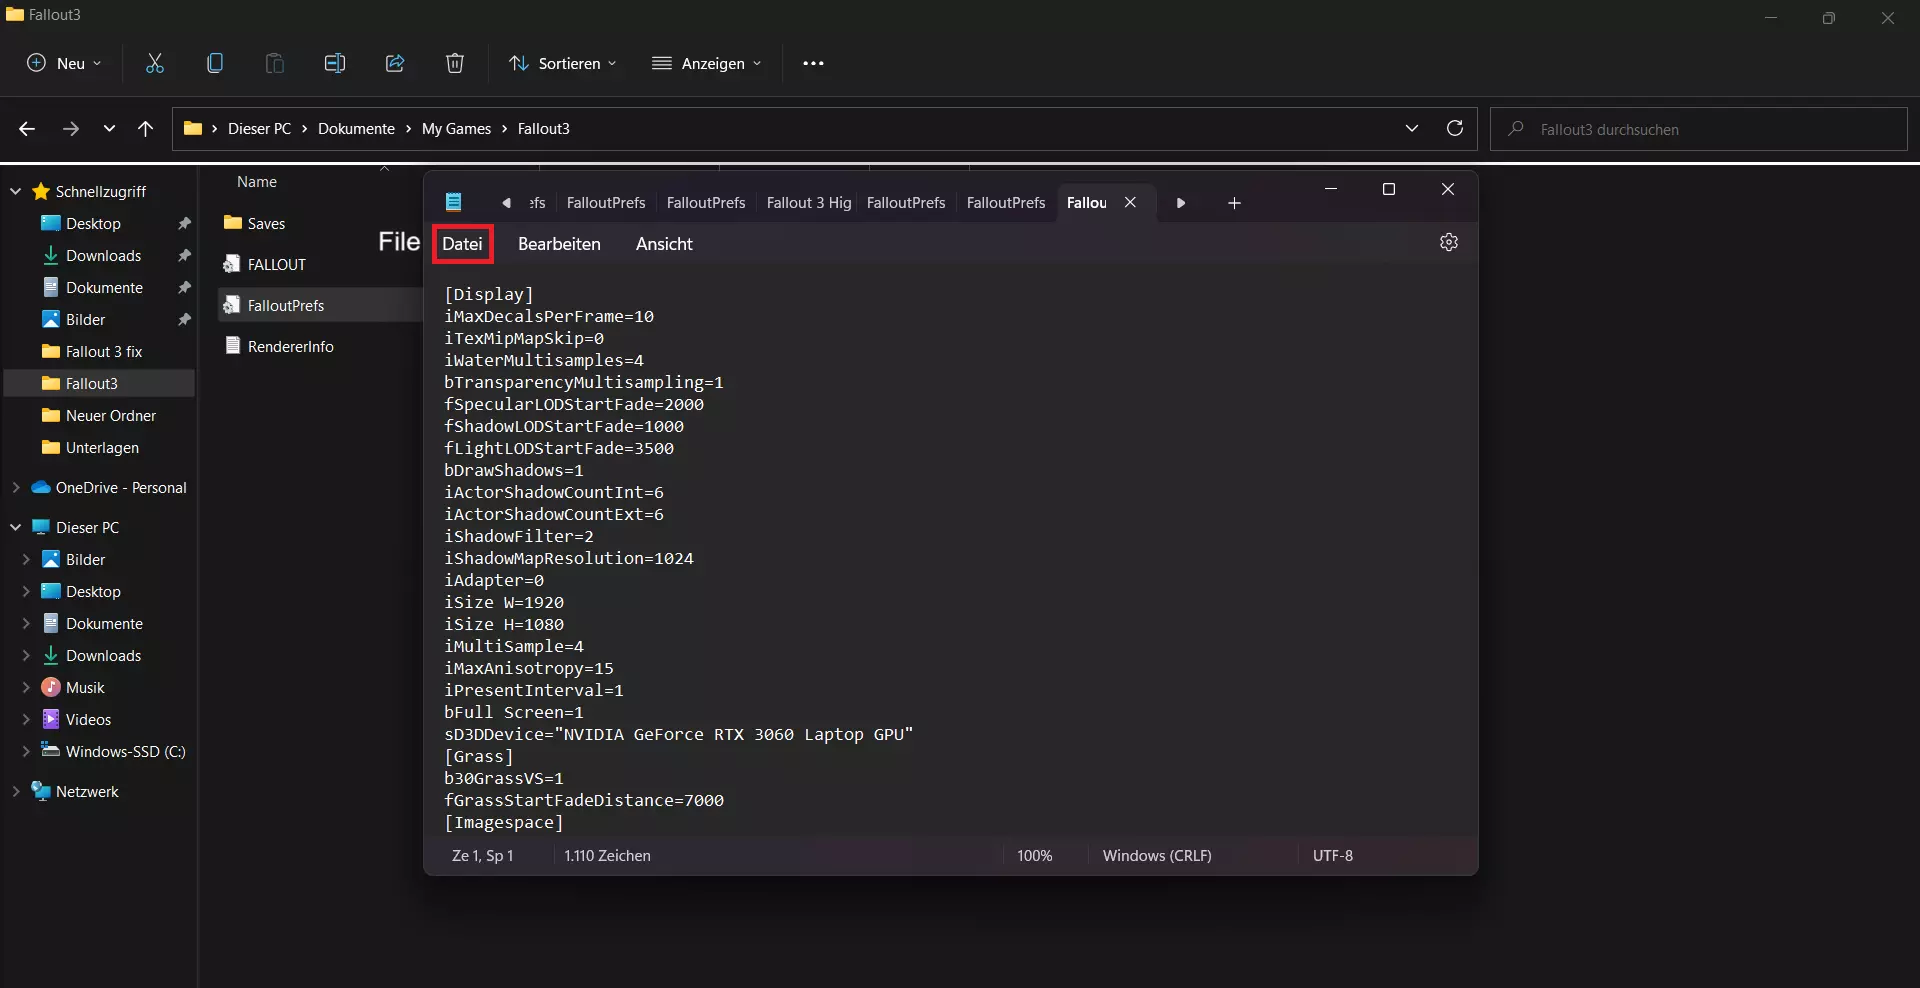Open the Anzeigen dropdown
Image resolution: width=1920 pixels, height=988 pixels.
(707, 63)
